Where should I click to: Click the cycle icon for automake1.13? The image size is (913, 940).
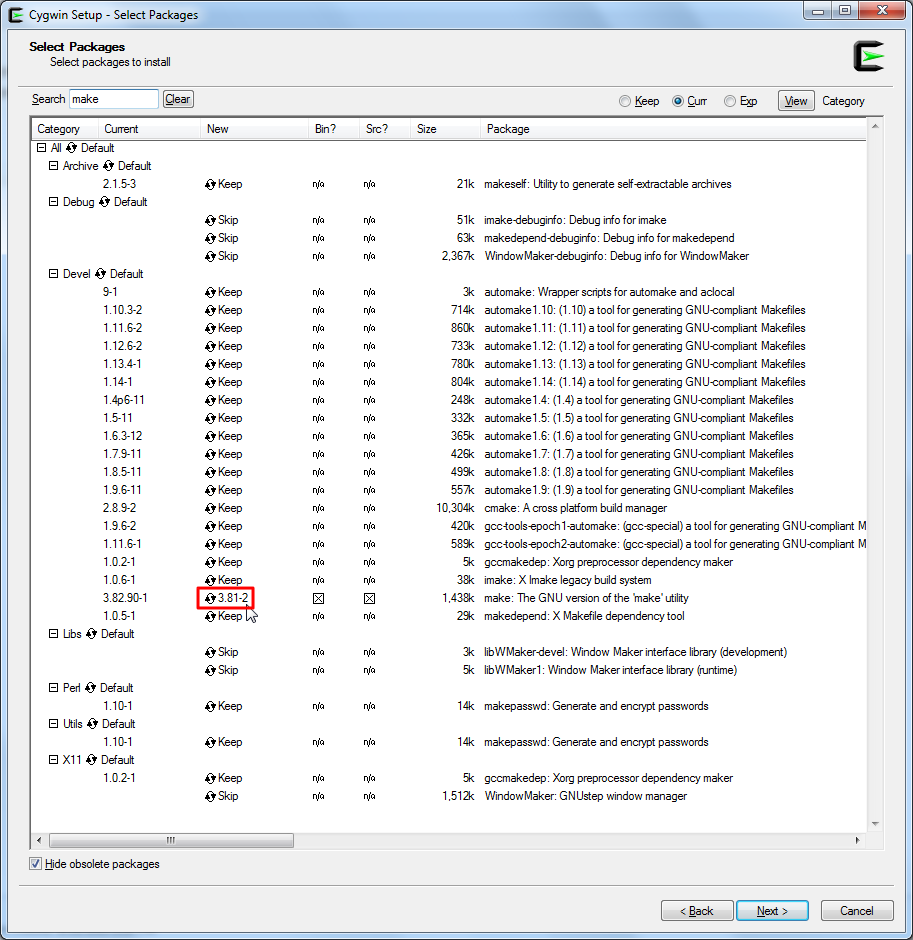coord(210,364)
